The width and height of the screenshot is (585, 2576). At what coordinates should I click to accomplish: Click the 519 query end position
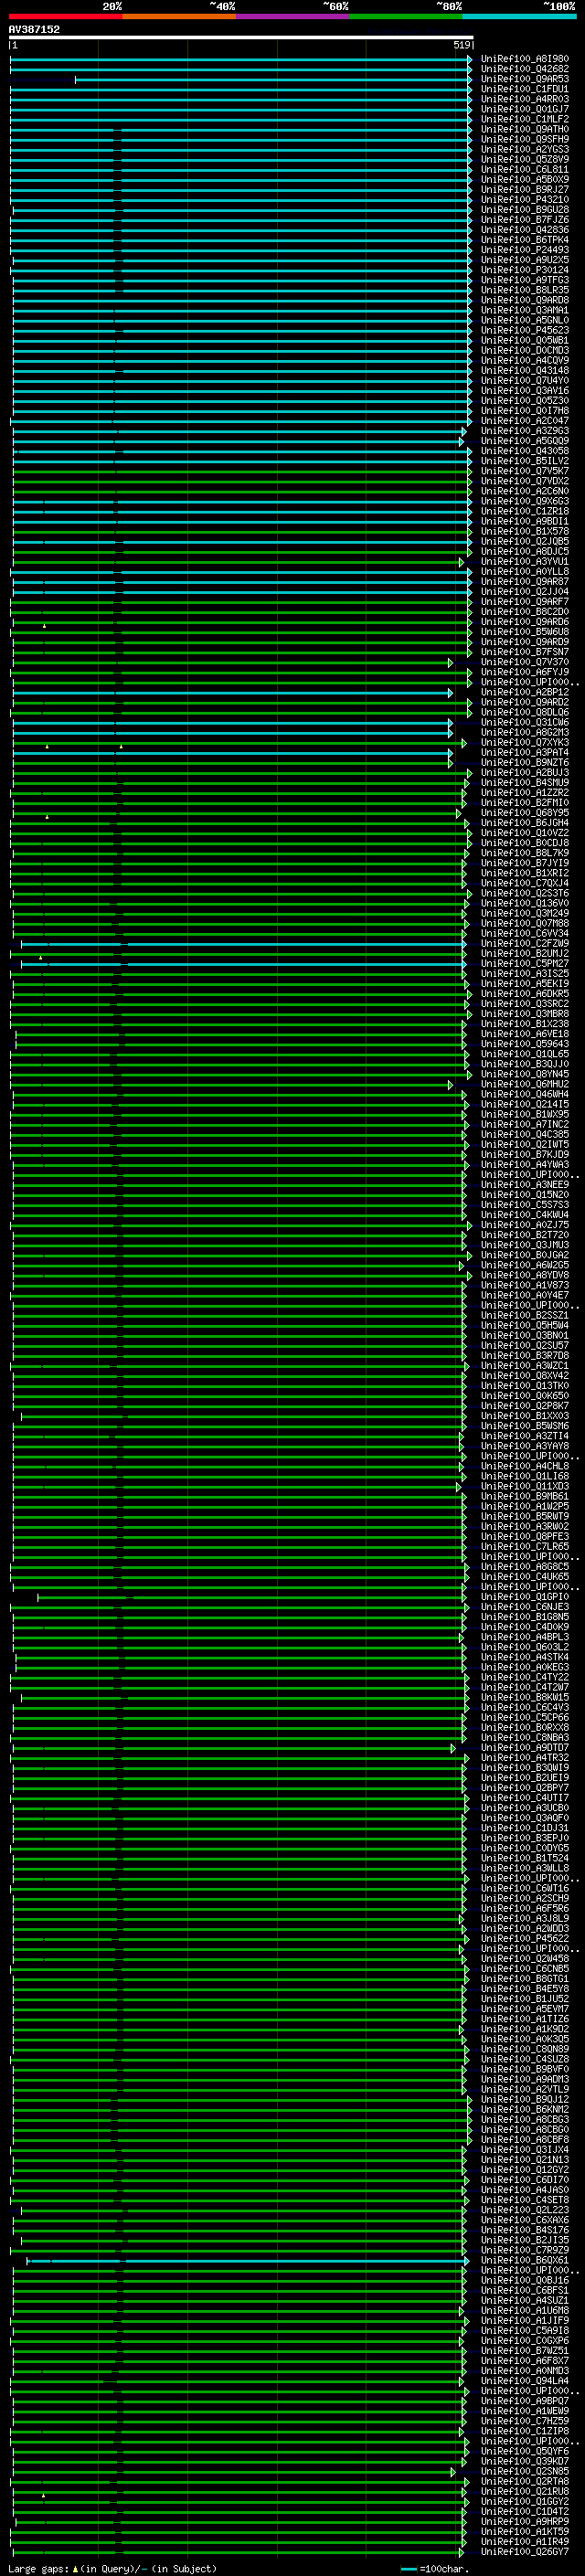(x=462, y=45)
